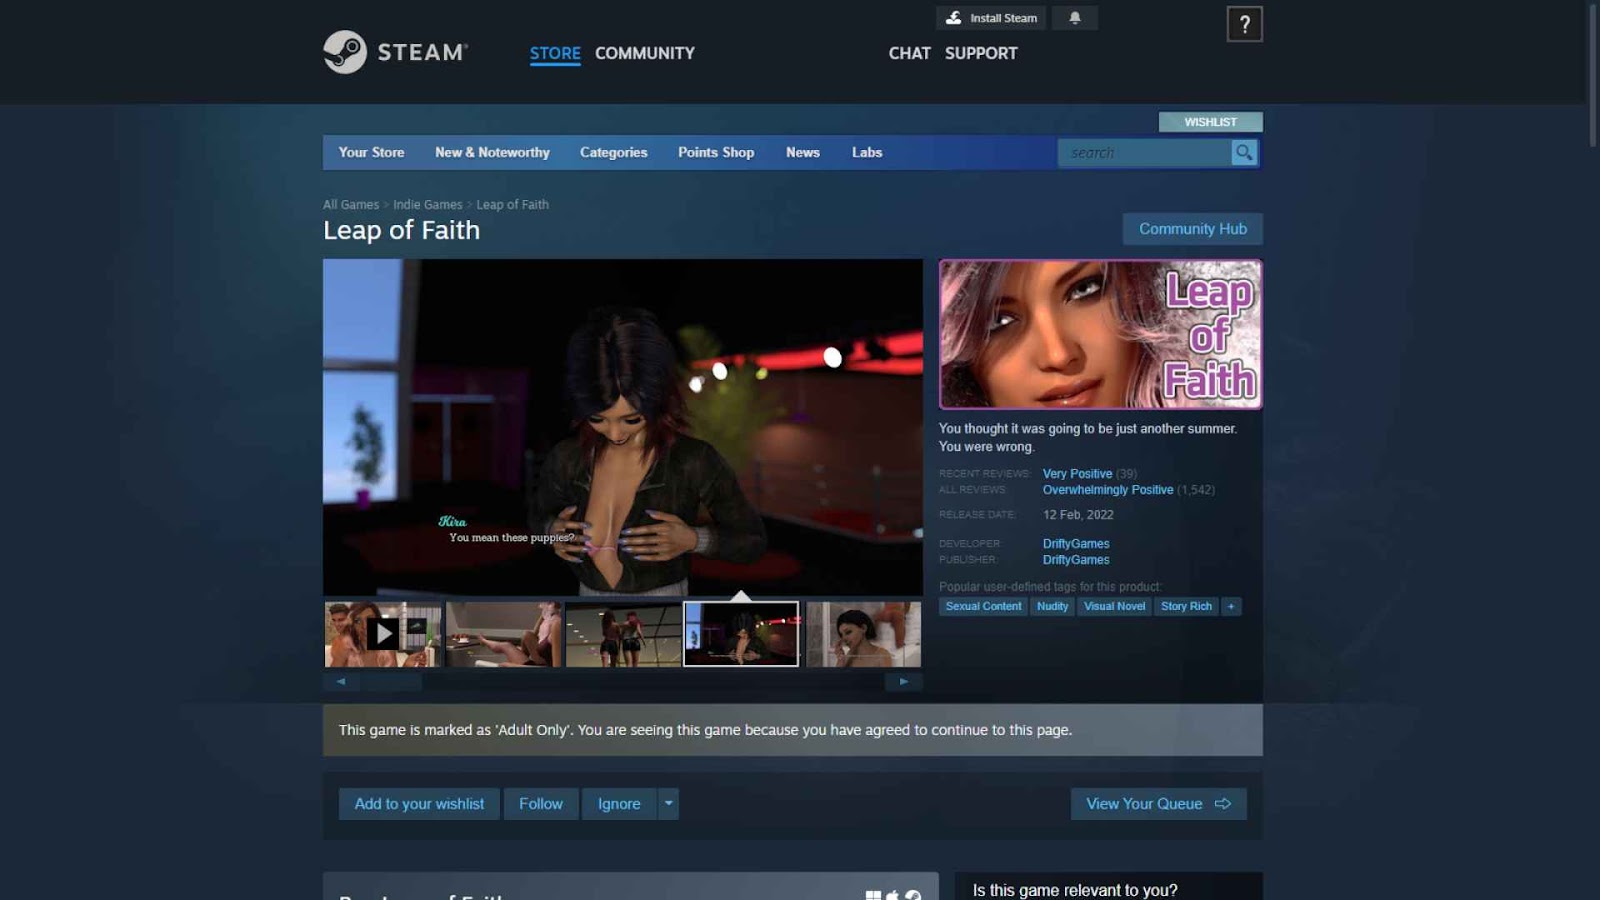Select the fifth screenshot thumbnail

click(864, 634)
